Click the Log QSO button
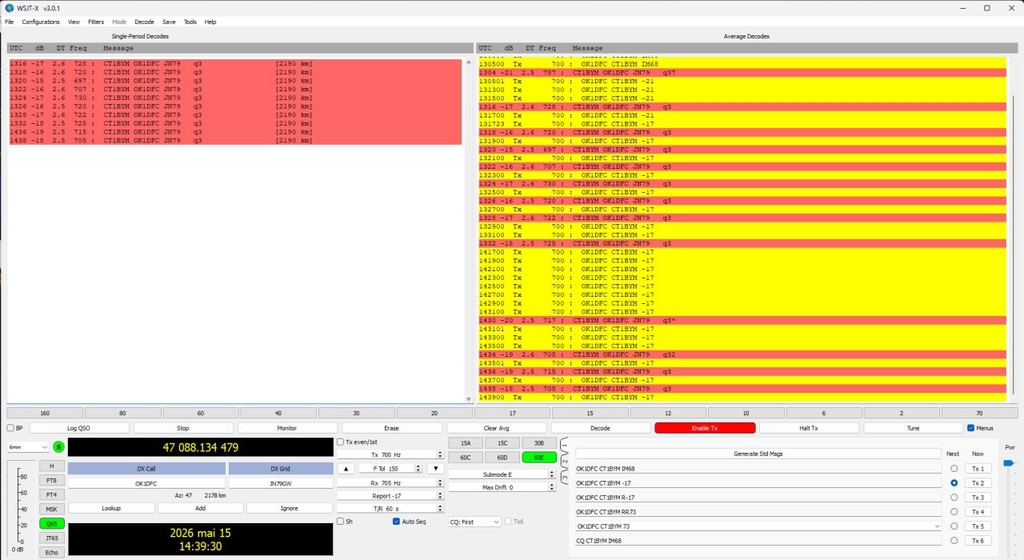The width and height of the screenshot is (1024, 560). pyautogui.click(x=79, y=428)
